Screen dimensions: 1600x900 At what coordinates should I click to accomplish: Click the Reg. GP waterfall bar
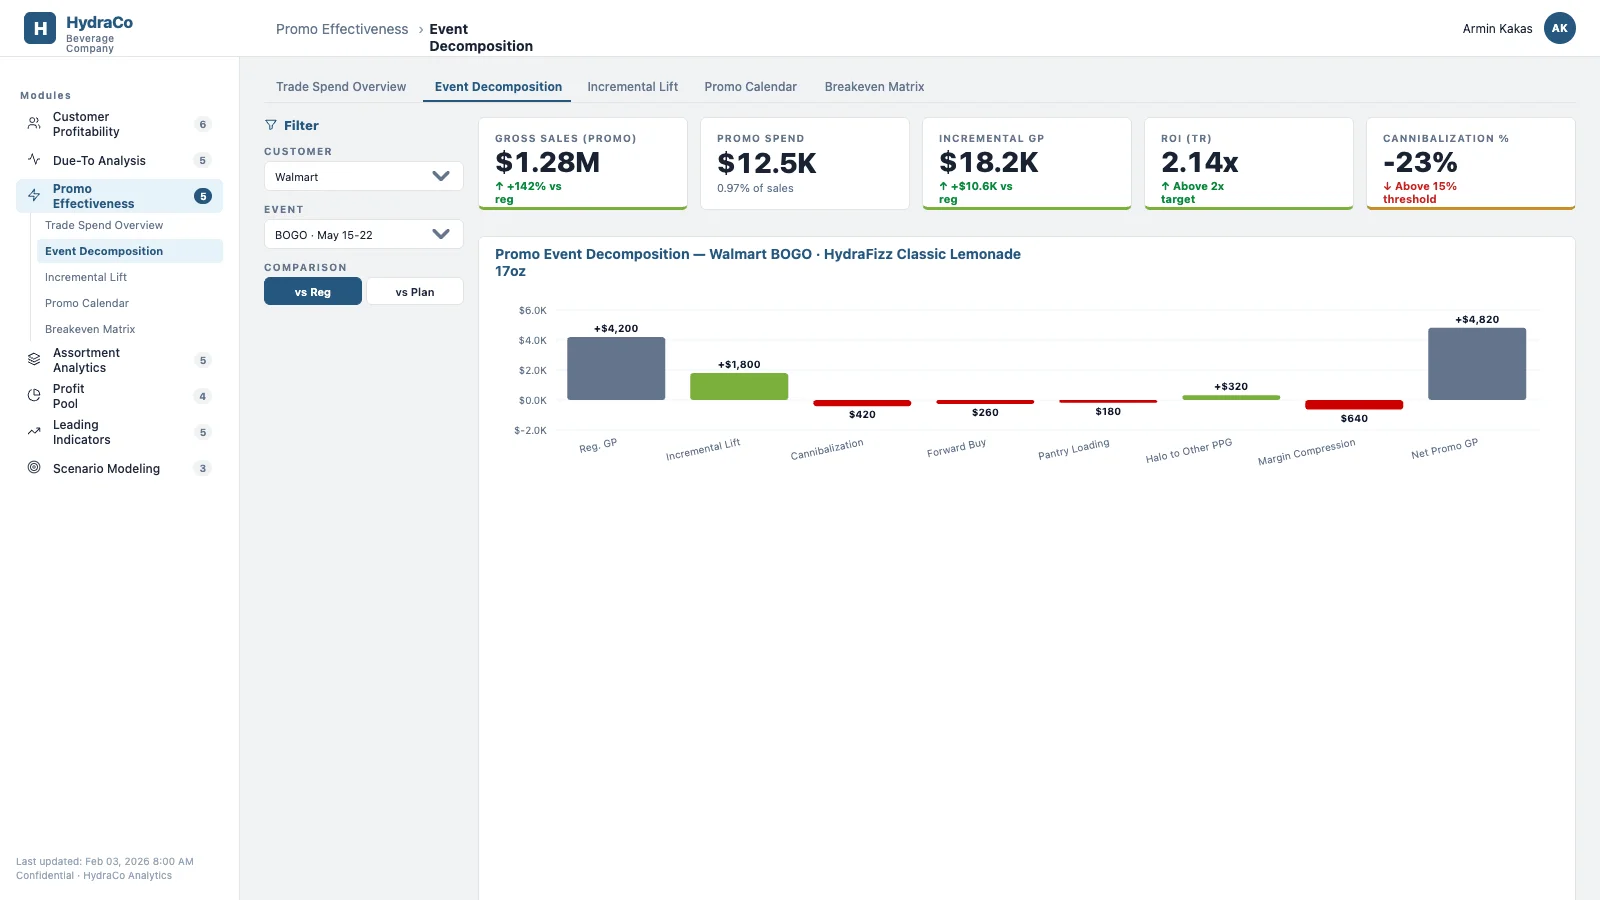click(x=616, y=368)
